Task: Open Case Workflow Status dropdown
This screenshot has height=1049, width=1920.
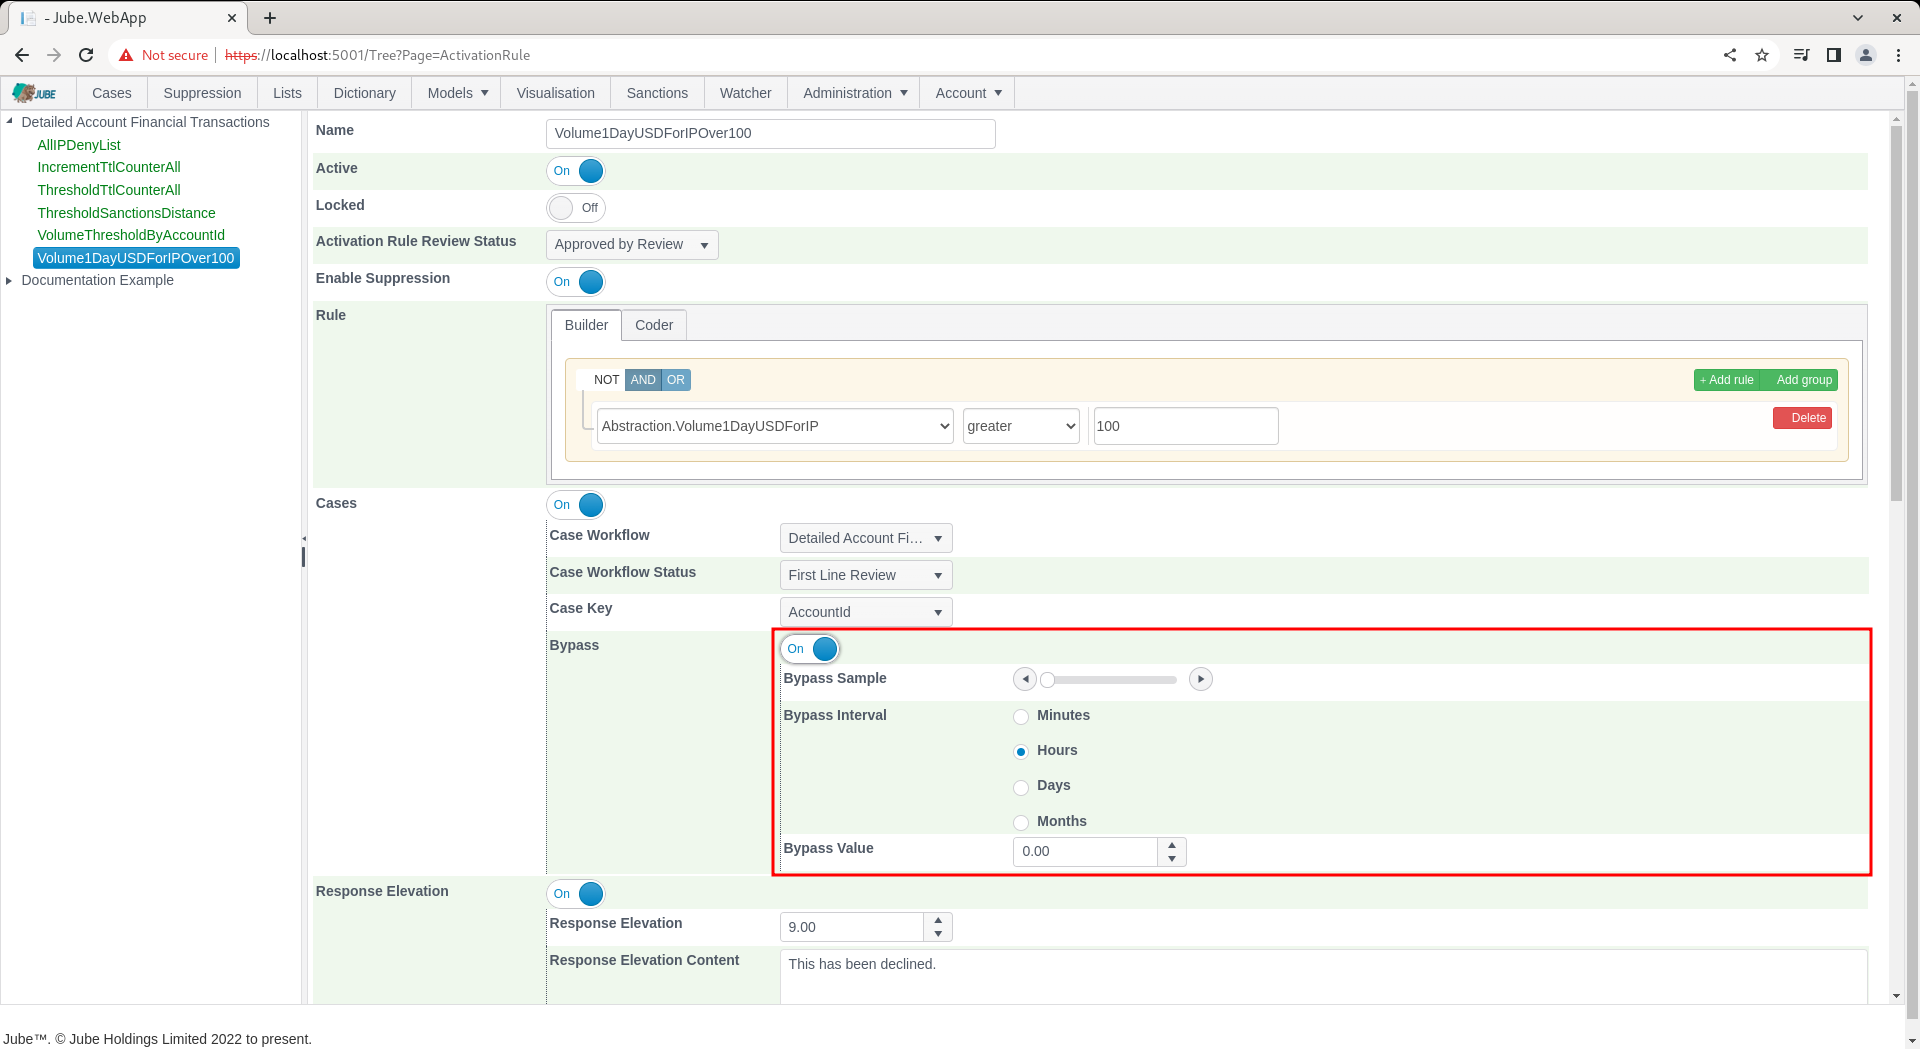Action: 866,575
